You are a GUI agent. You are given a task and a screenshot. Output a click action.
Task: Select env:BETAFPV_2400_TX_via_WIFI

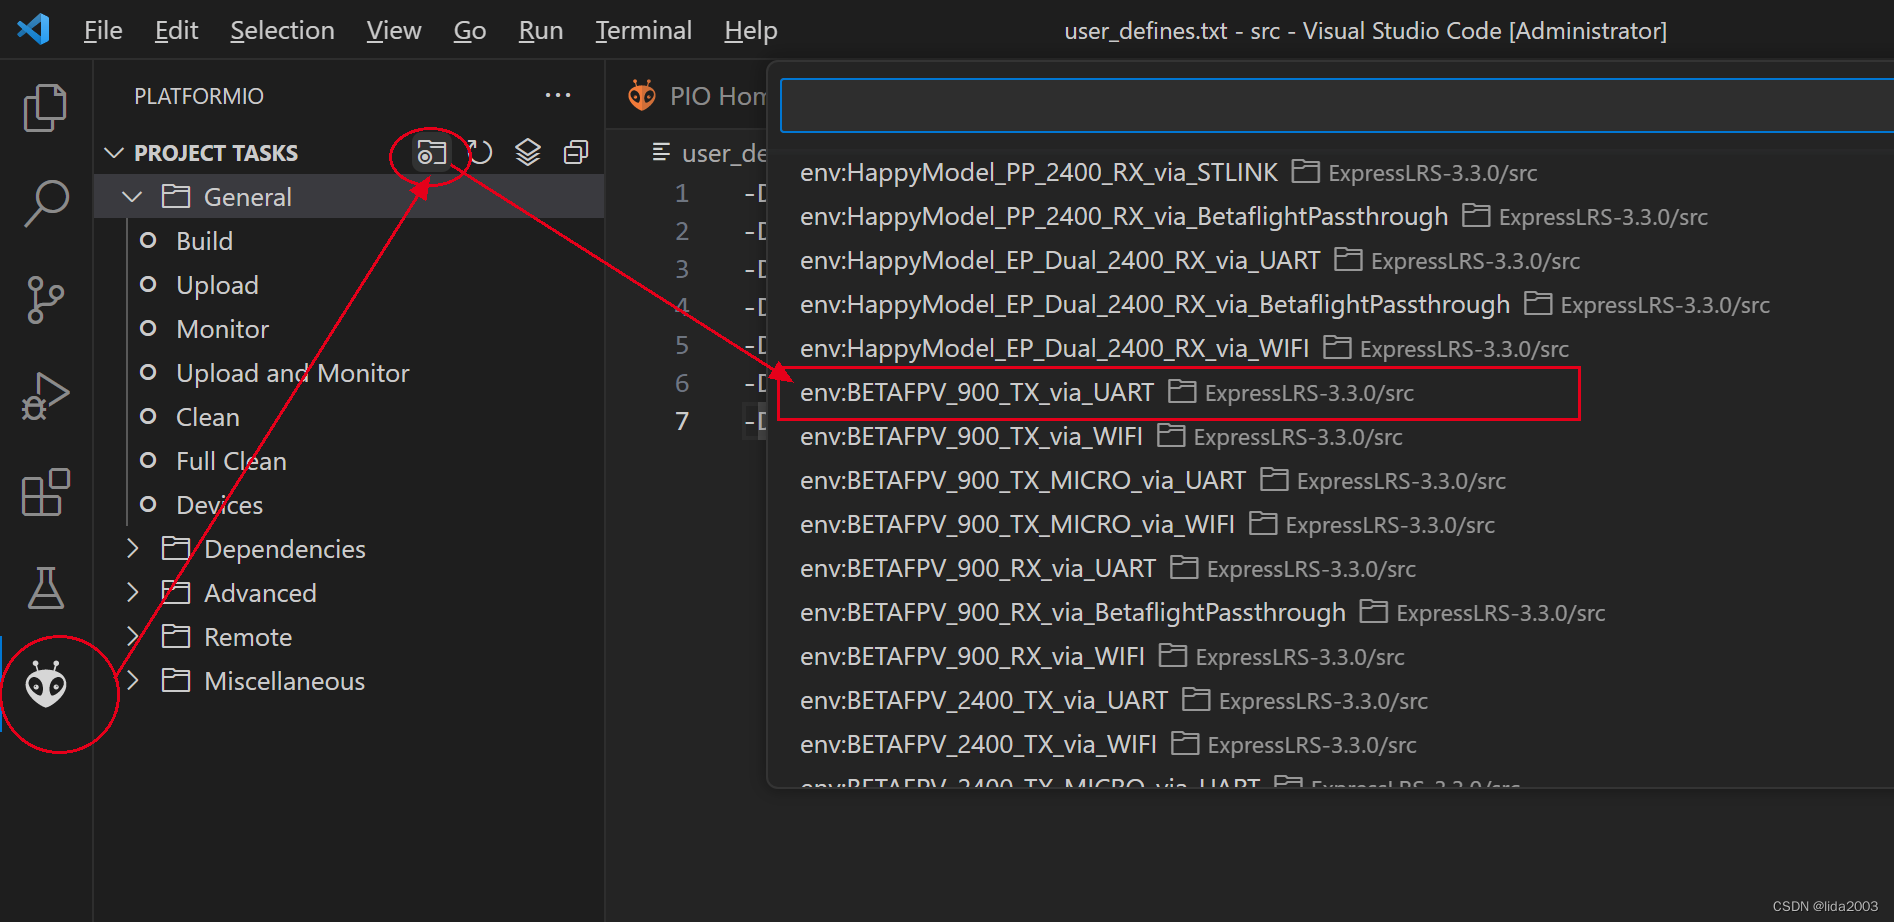click(1331, 745)
